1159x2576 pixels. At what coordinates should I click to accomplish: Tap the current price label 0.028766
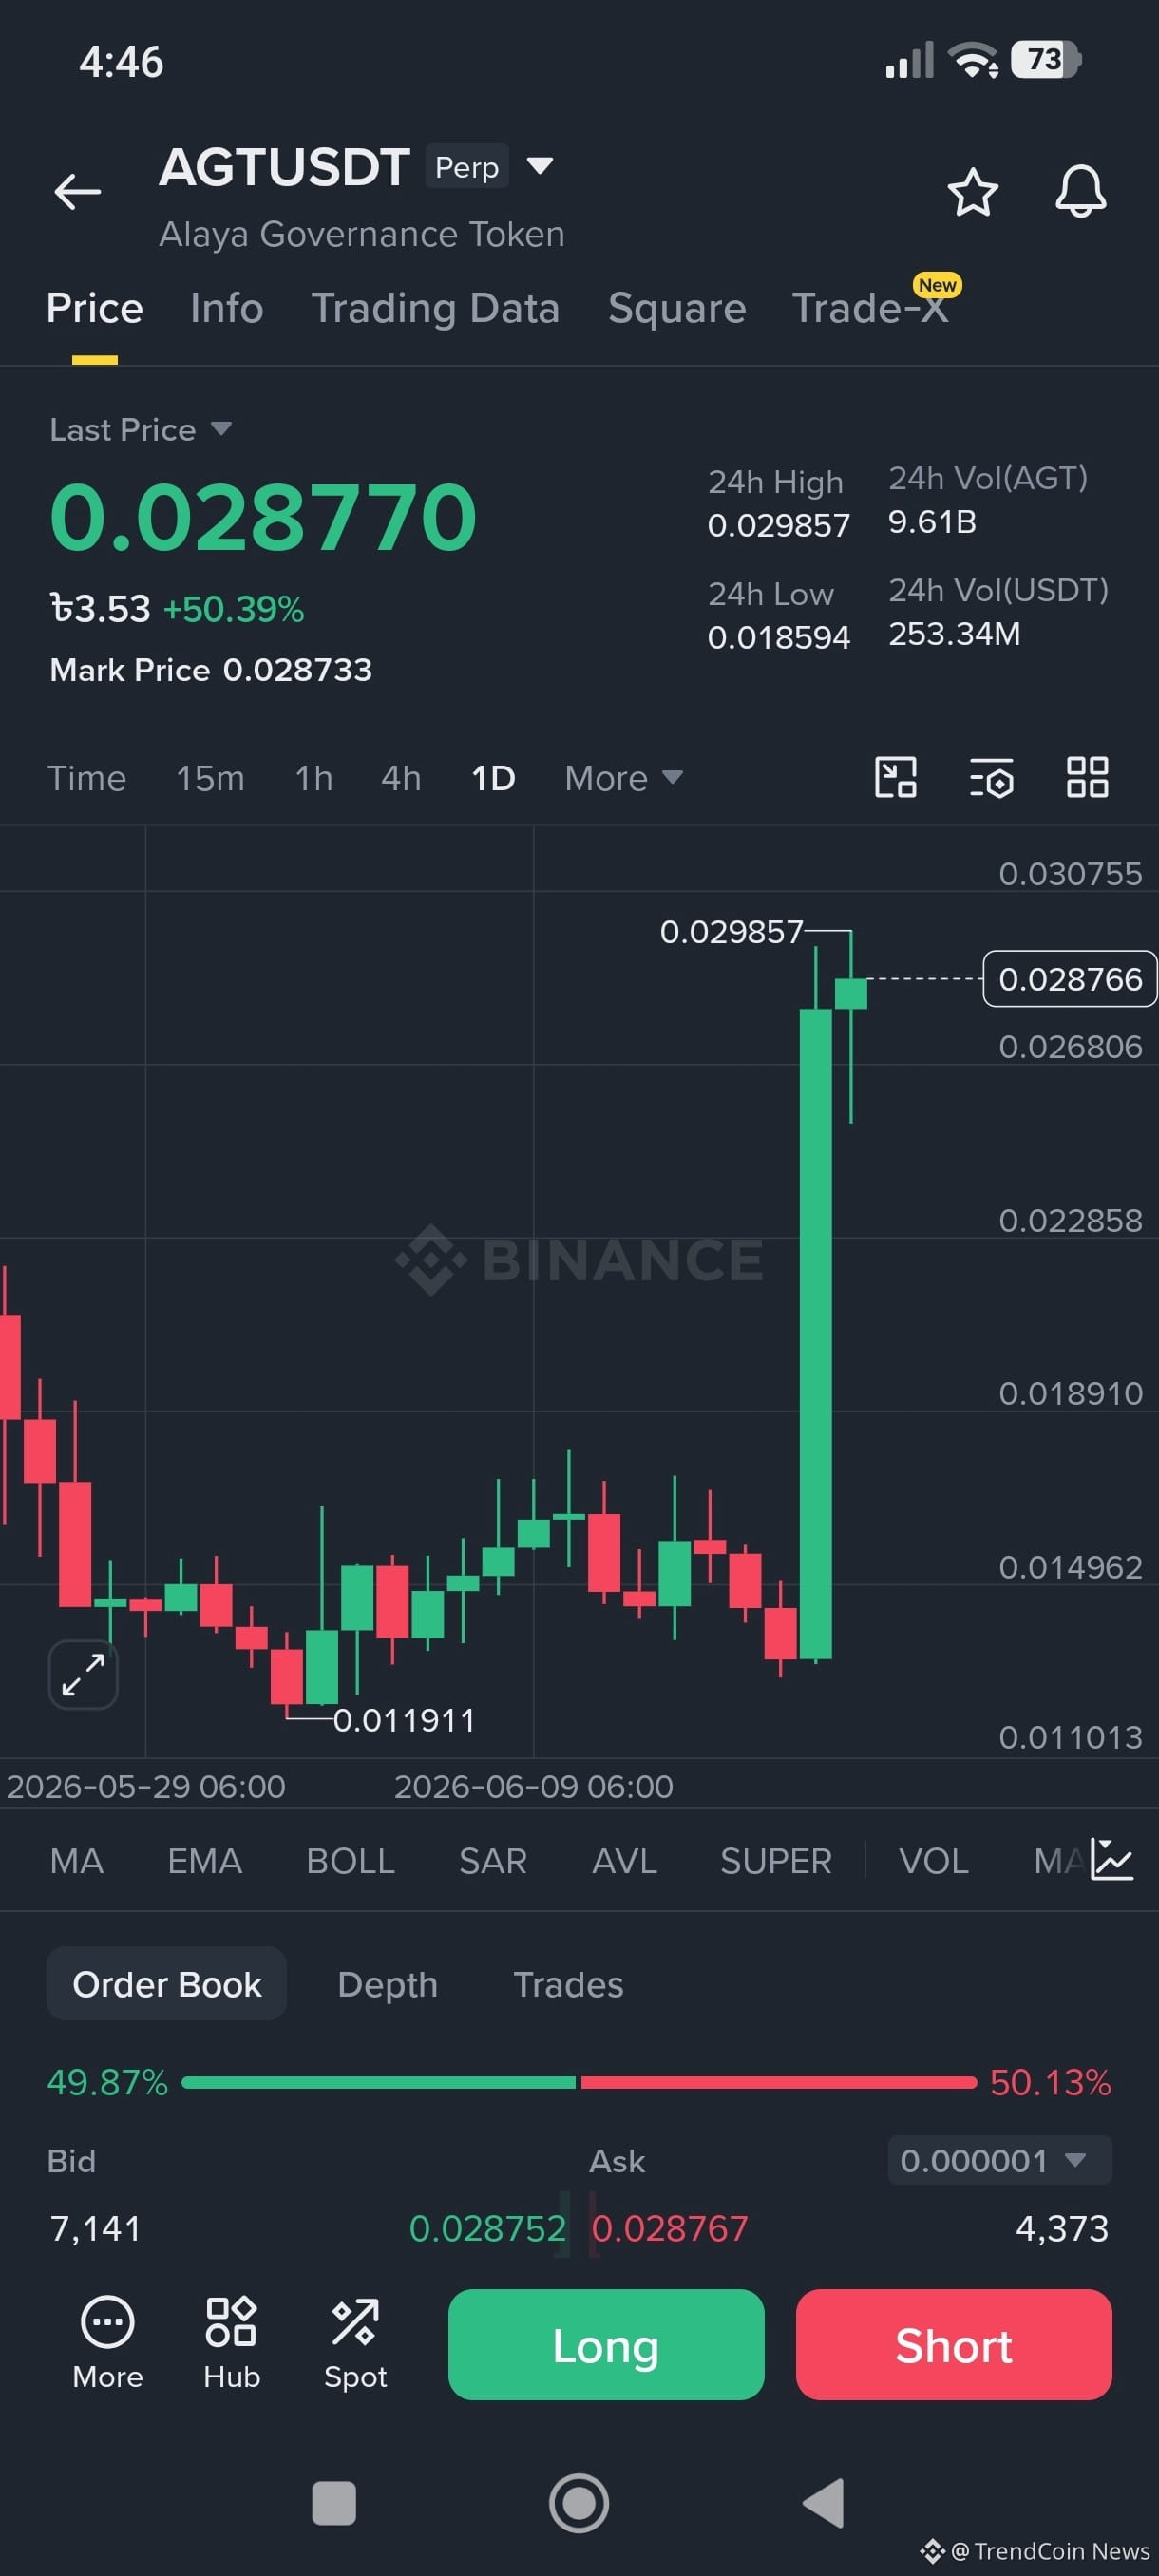tap(1070, 979)
